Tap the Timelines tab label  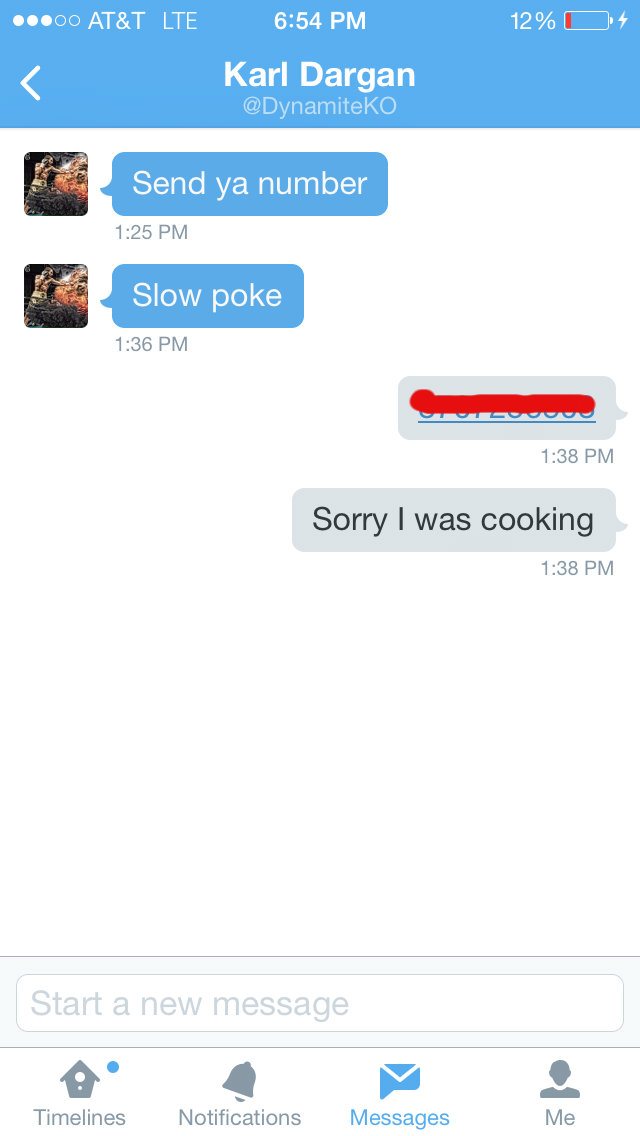[80, 1117]
